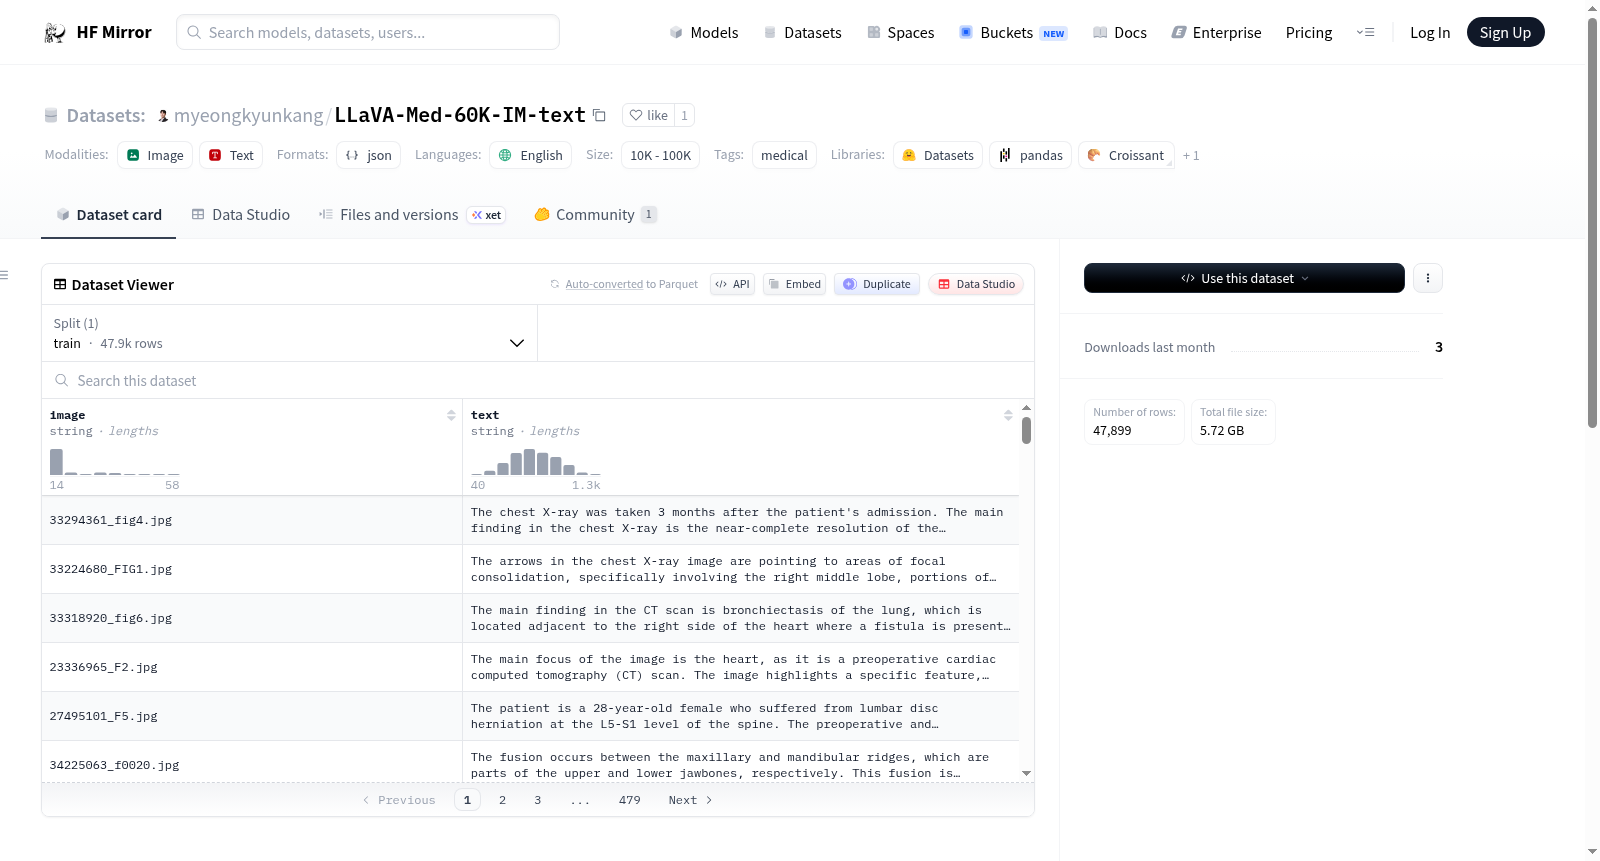1600x861 pixels.
Task: Click the three-dot options button beside Use this dataset
Action: point(1428,278)
